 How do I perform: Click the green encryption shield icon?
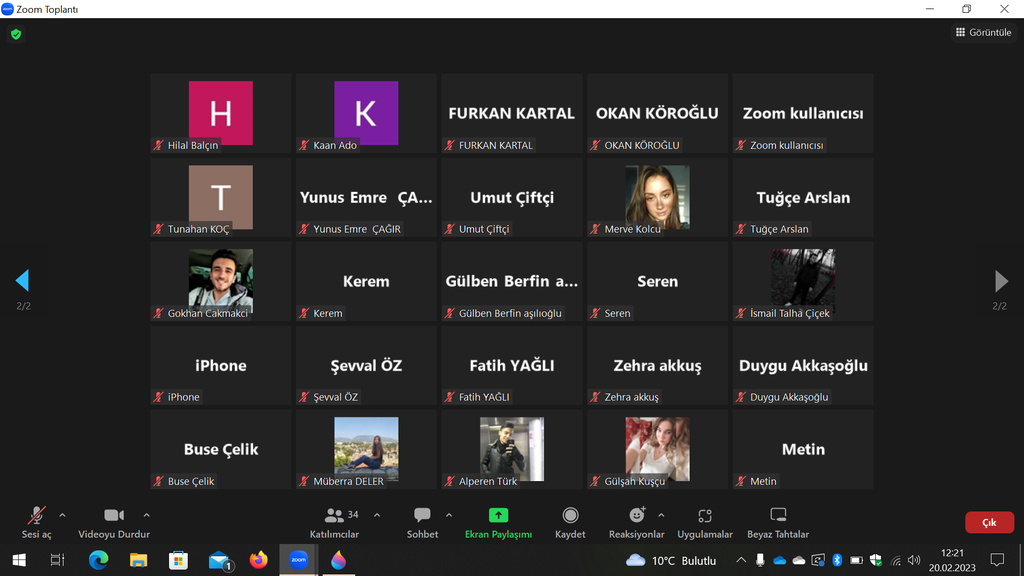[16, 34]
